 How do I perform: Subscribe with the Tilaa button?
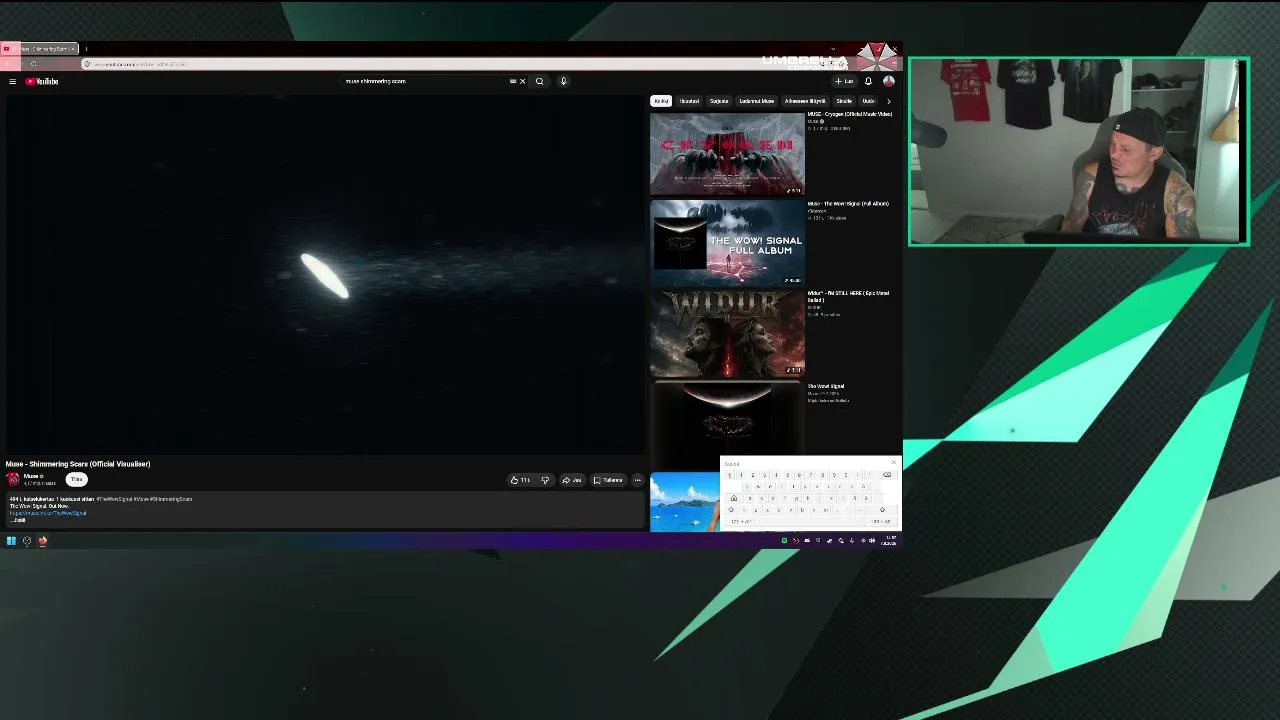tap(76, 480)
